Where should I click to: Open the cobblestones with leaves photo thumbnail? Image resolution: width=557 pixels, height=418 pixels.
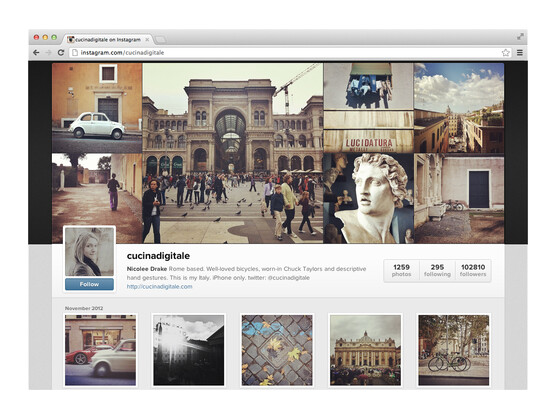pyautogui.click(x=277, y=350)
